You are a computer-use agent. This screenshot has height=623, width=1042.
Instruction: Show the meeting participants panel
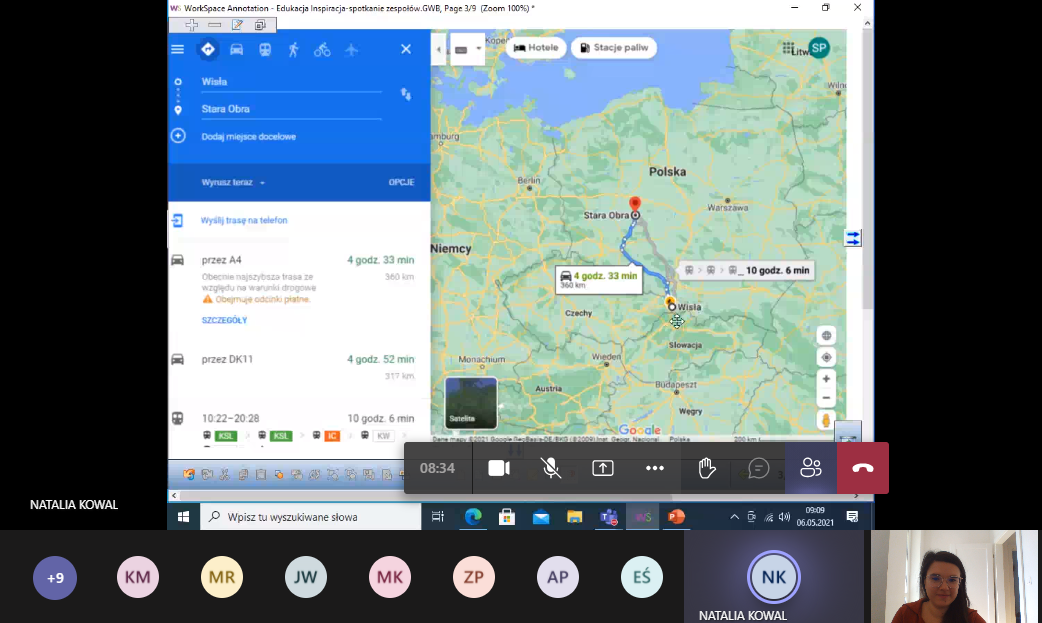[810, 468]
